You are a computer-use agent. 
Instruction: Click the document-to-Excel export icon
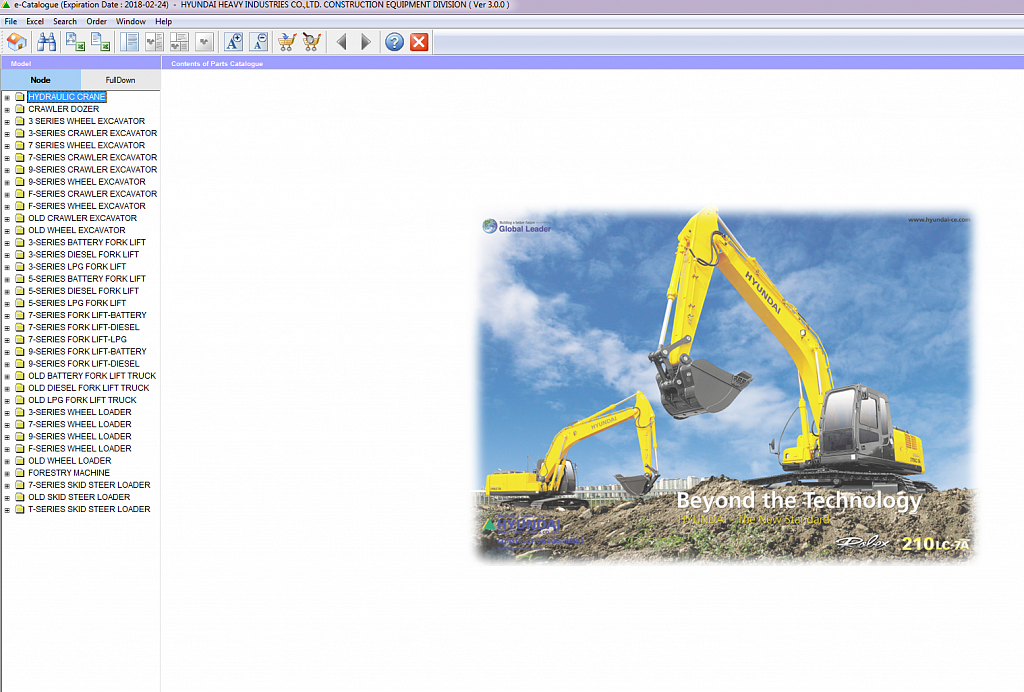pyautogui.click(x=100, y=42)
